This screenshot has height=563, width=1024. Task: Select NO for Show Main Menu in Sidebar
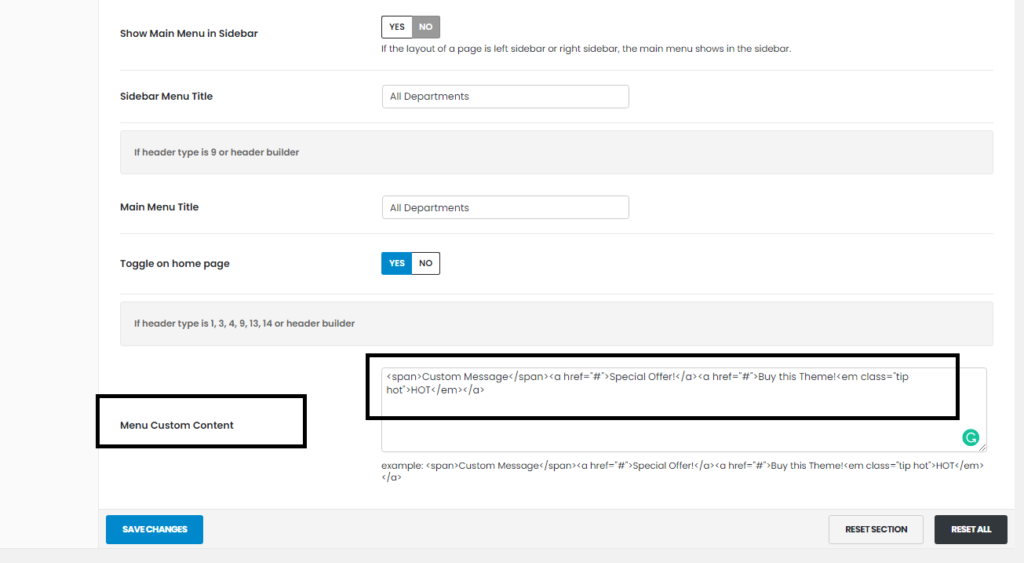pos(426,27)
